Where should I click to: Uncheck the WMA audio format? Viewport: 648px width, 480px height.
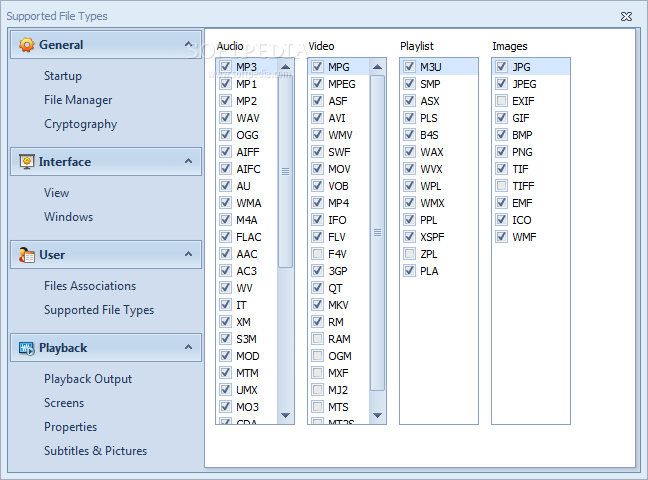[x=225, y=203]
